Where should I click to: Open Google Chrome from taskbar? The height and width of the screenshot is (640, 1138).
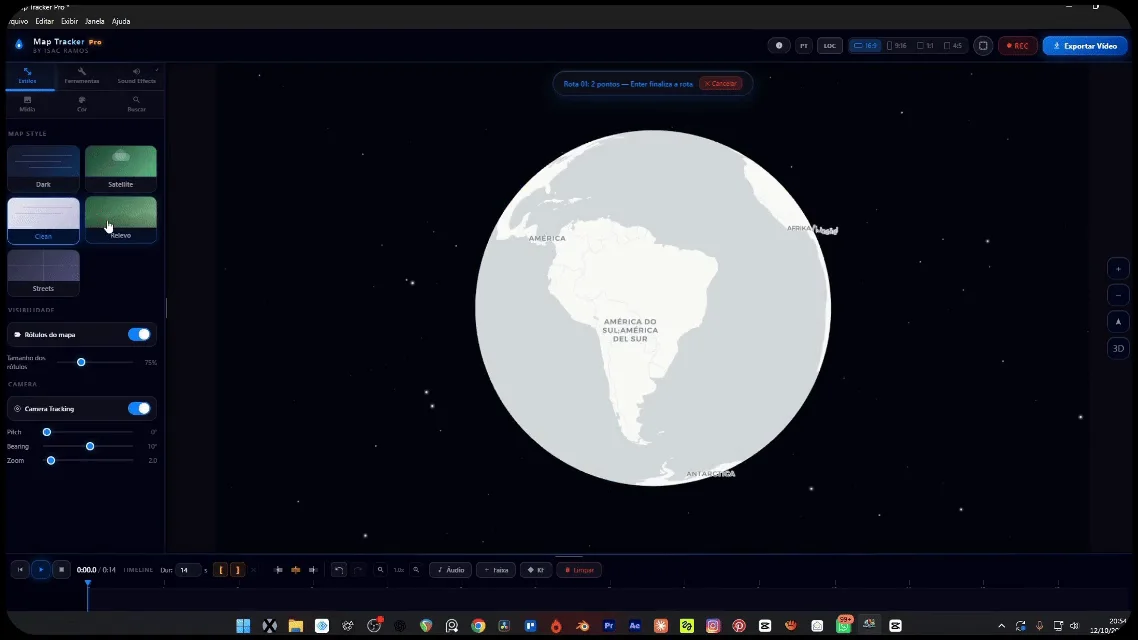point(478,625)
